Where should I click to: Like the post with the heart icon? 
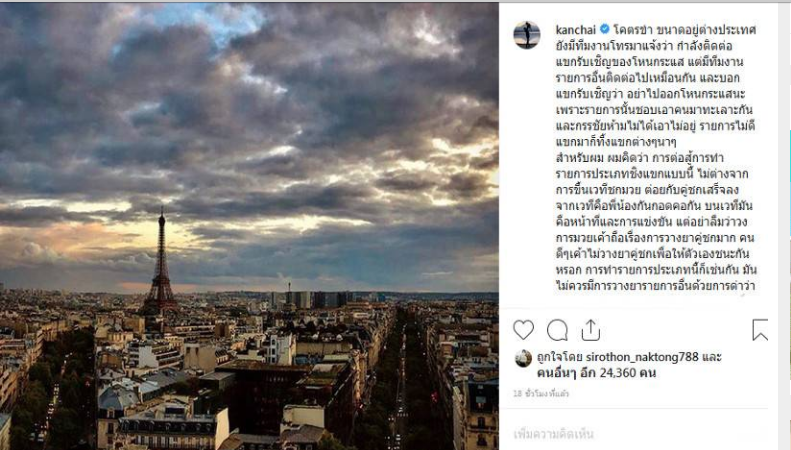coord(523,330)
